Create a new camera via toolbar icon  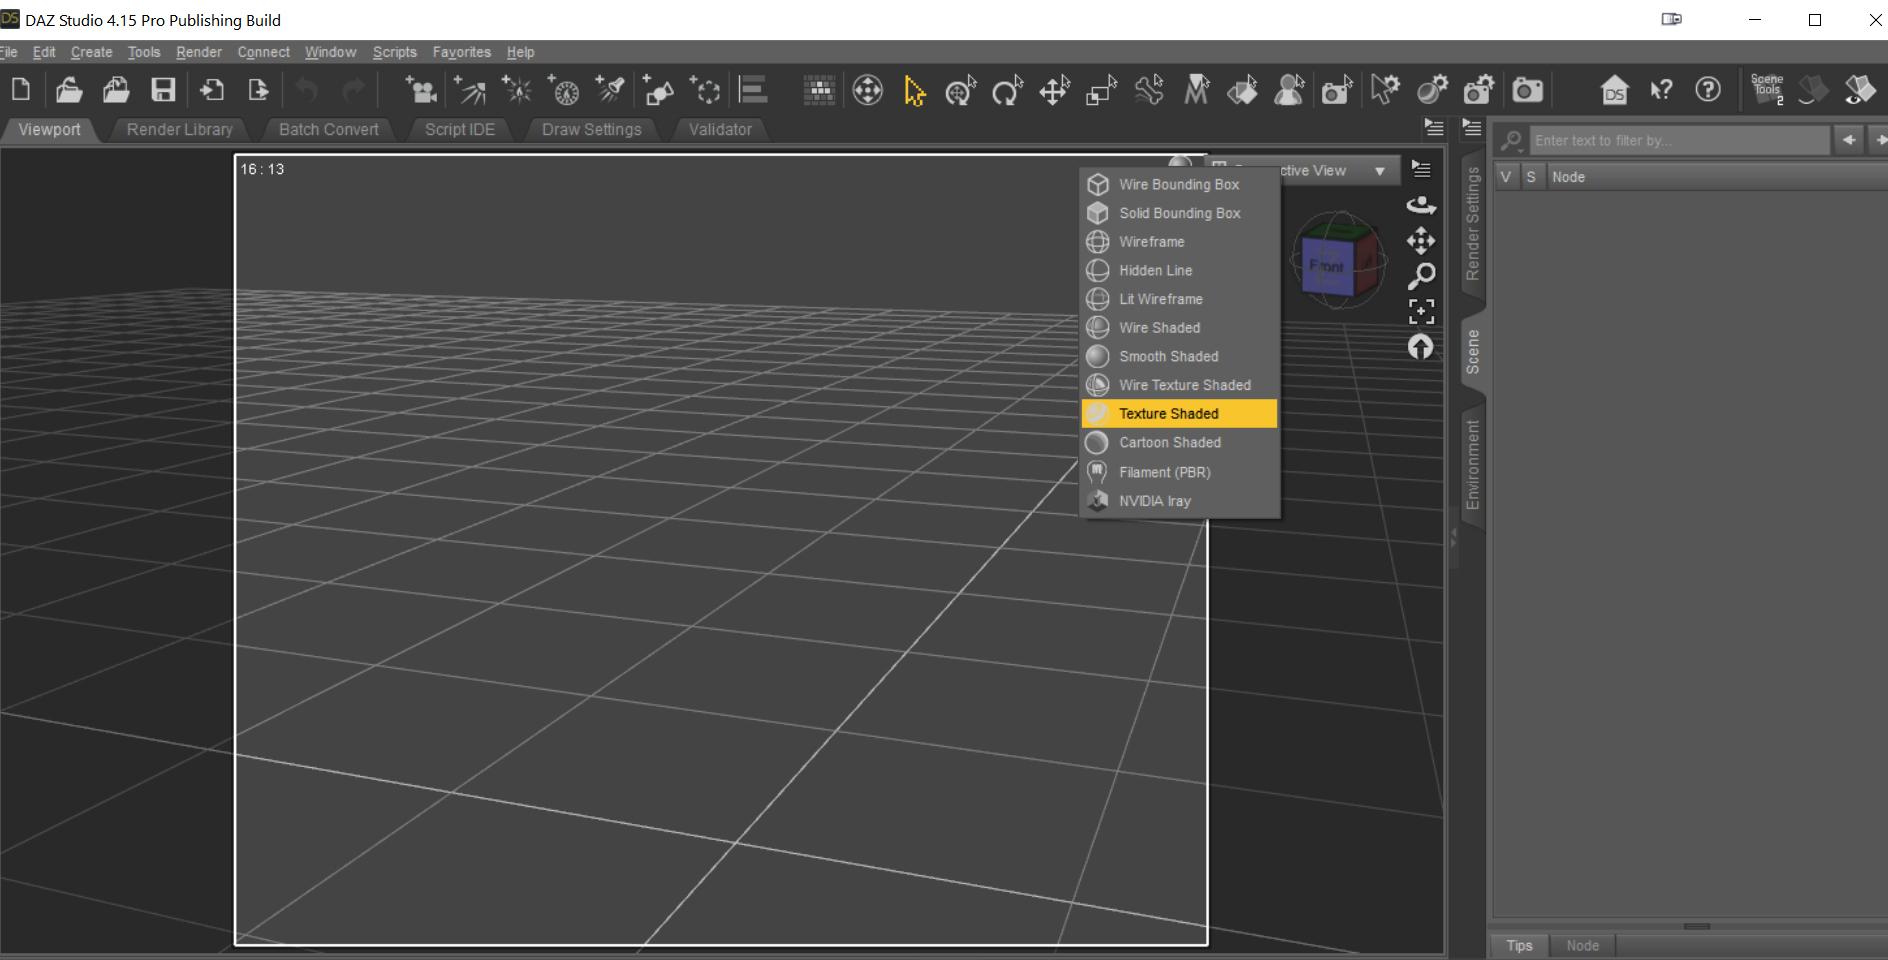[x=421, y=90]
